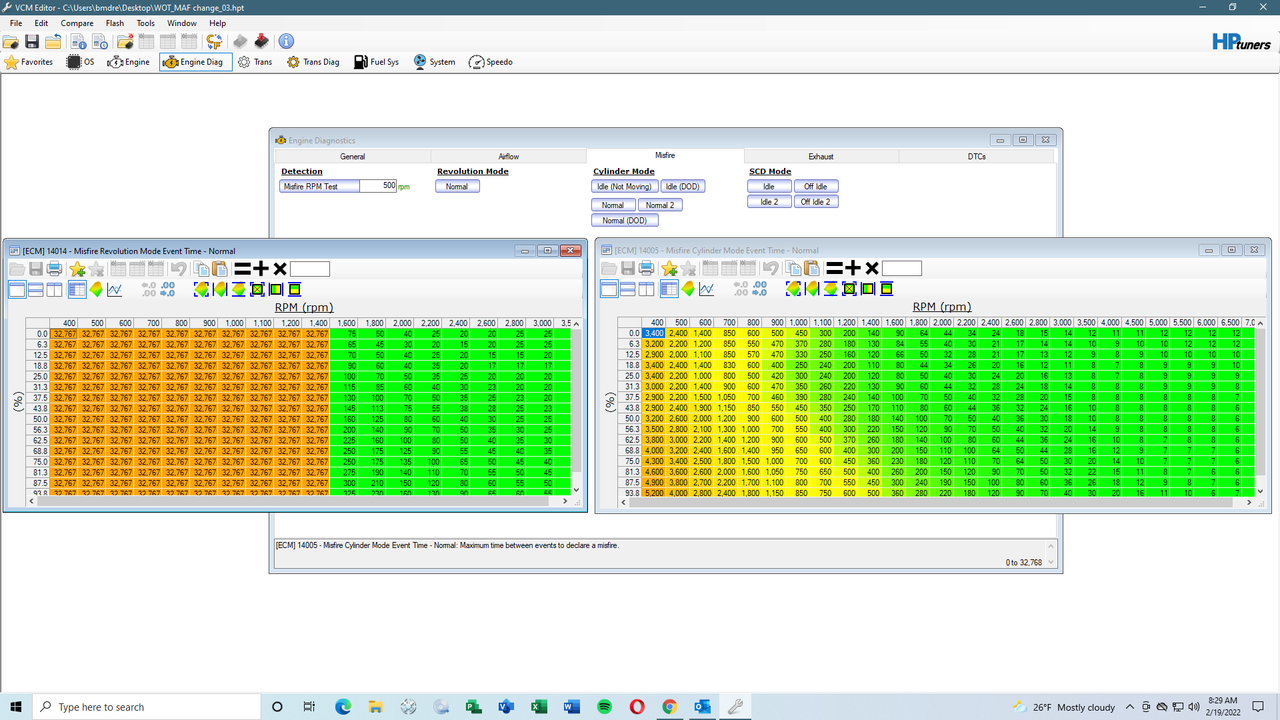This screenshot has width=1280, height=720.
Task: Switch to the Airflow tab
Action: point(509,156)
